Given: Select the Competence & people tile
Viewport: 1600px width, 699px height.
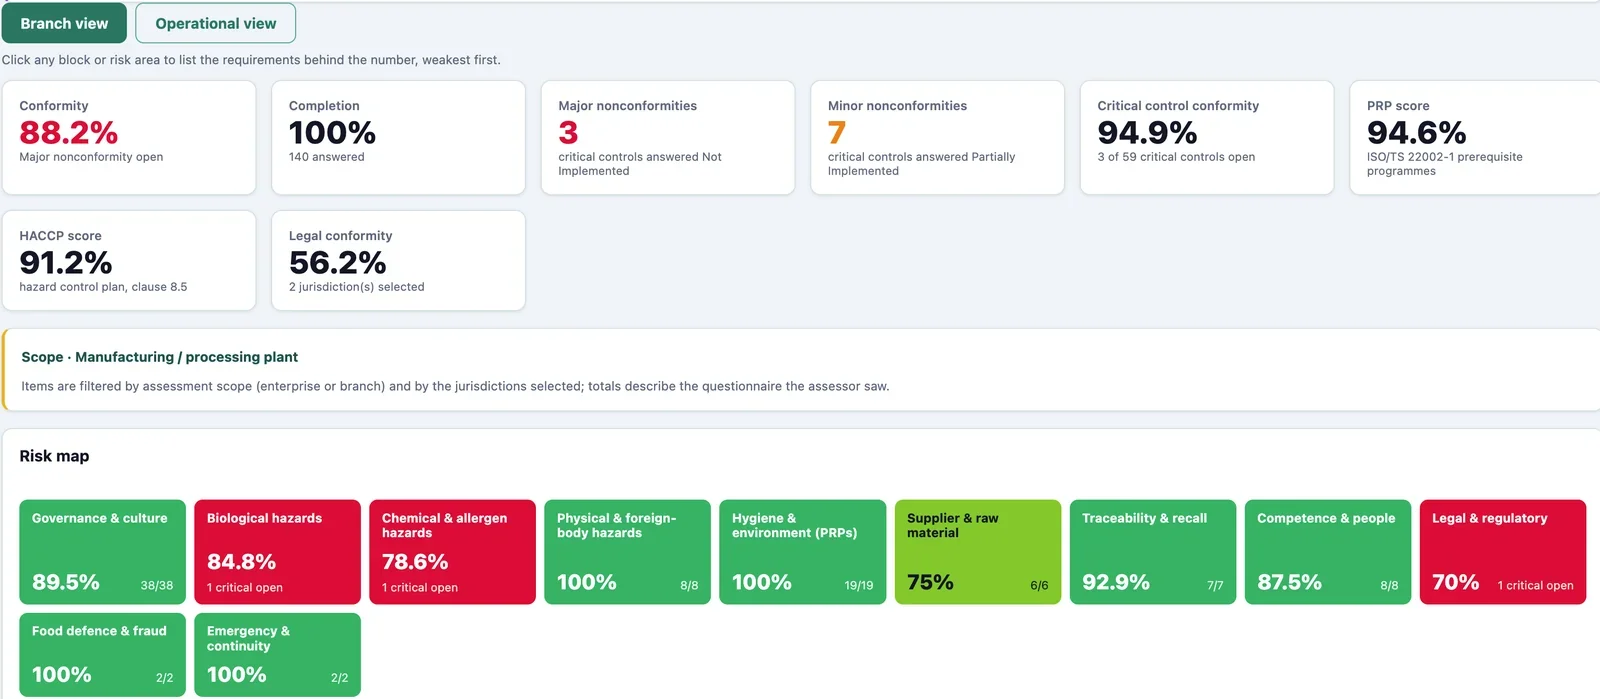Looking at the screenshot, I should pos(1328,552).
